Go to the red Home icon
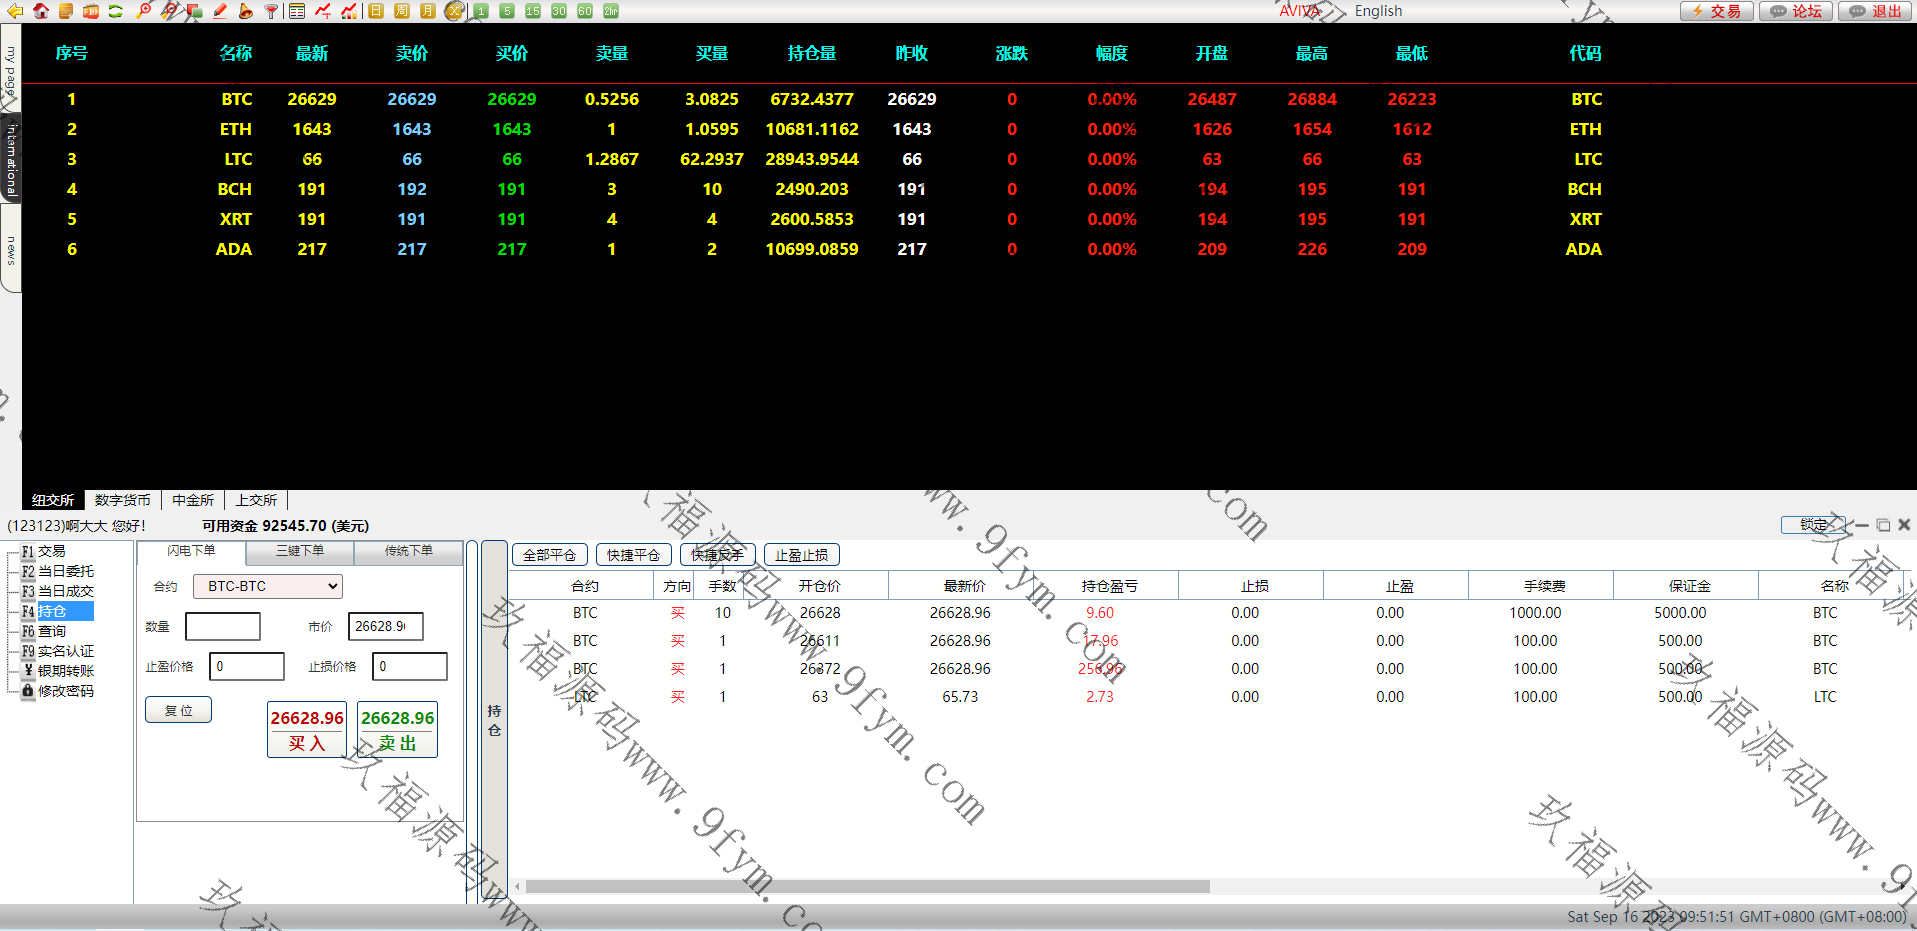Image resolution: width=1917 pixels, height=931 pixels. (41, 11)
